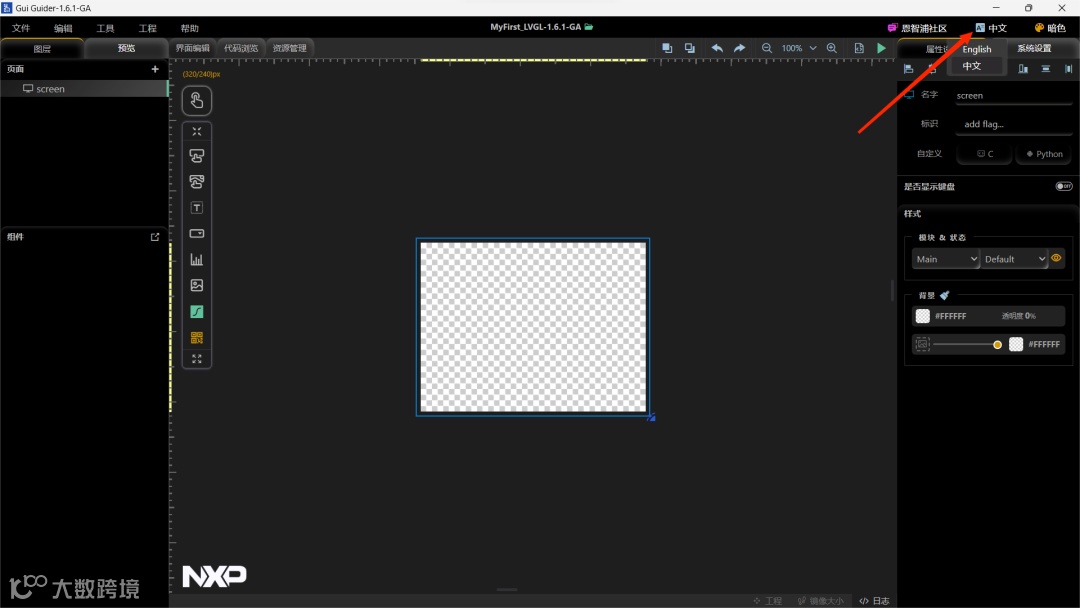Redo the last action
Viewport: 1080px width, 608px height.
739,48
